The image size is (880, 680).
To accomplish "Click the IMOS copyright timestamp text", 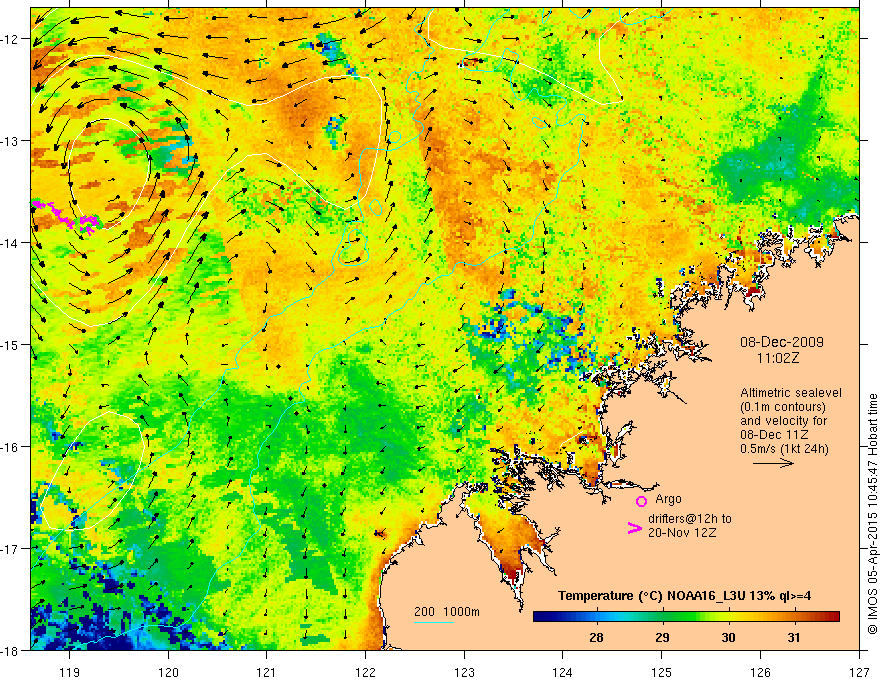I will (x=873, y=514).
